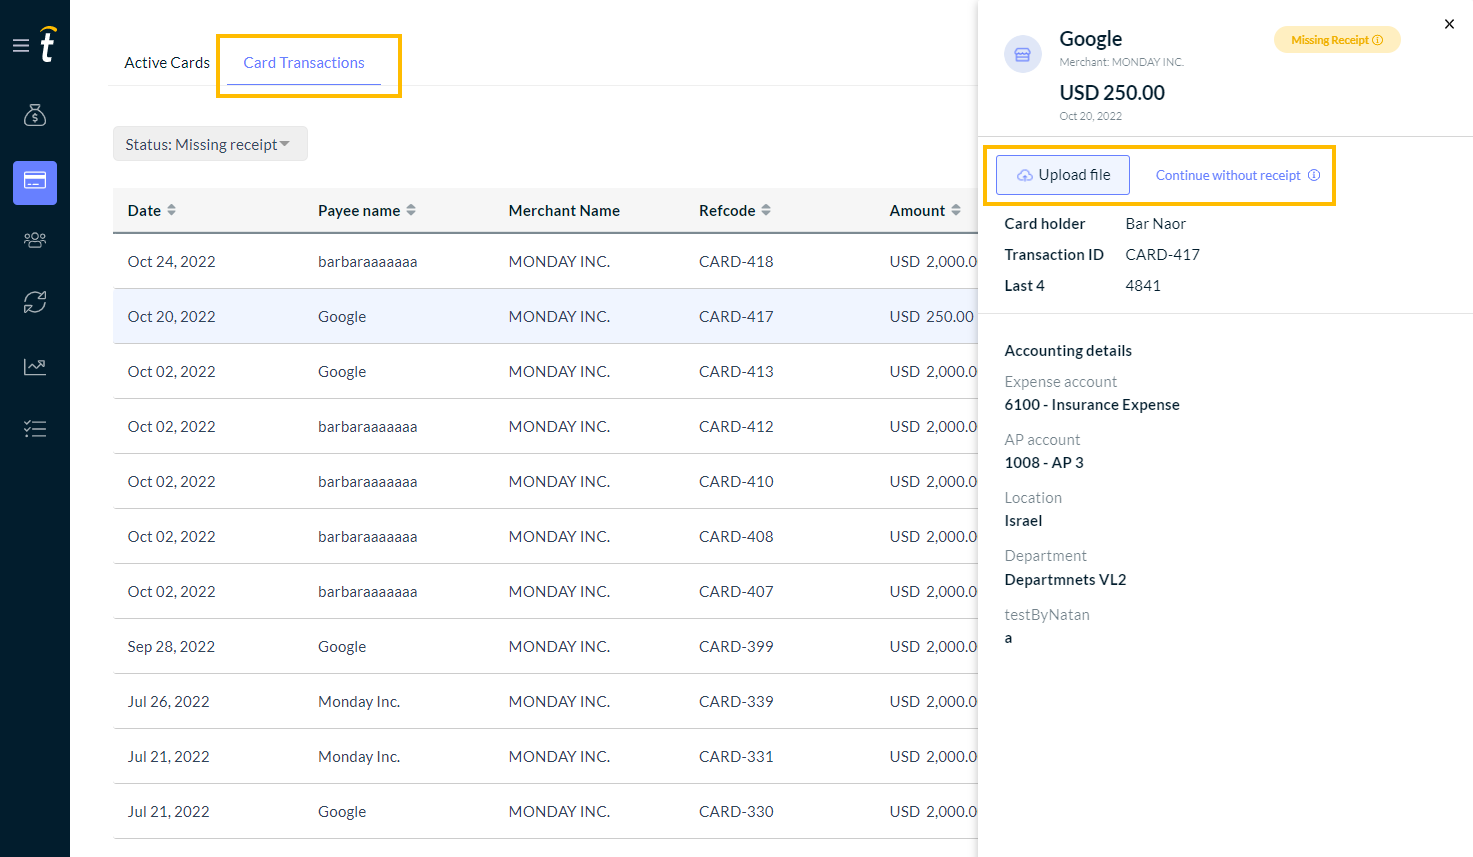Click info icon beside Continue without receipt
The height and width of the screenshot is (857, 1473).
point(1314,175)
